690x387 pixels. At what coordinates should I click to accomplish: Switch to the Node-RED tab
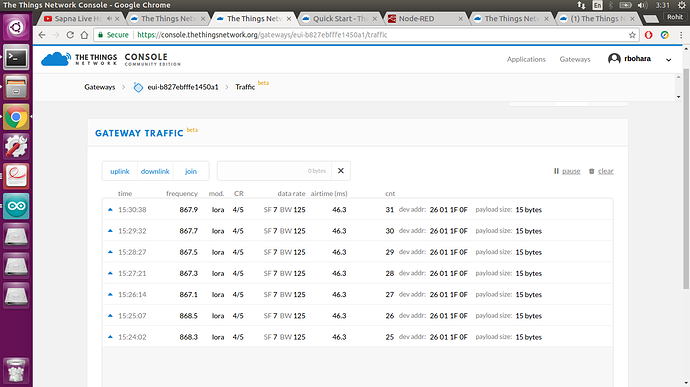click(x=423, y=19)
